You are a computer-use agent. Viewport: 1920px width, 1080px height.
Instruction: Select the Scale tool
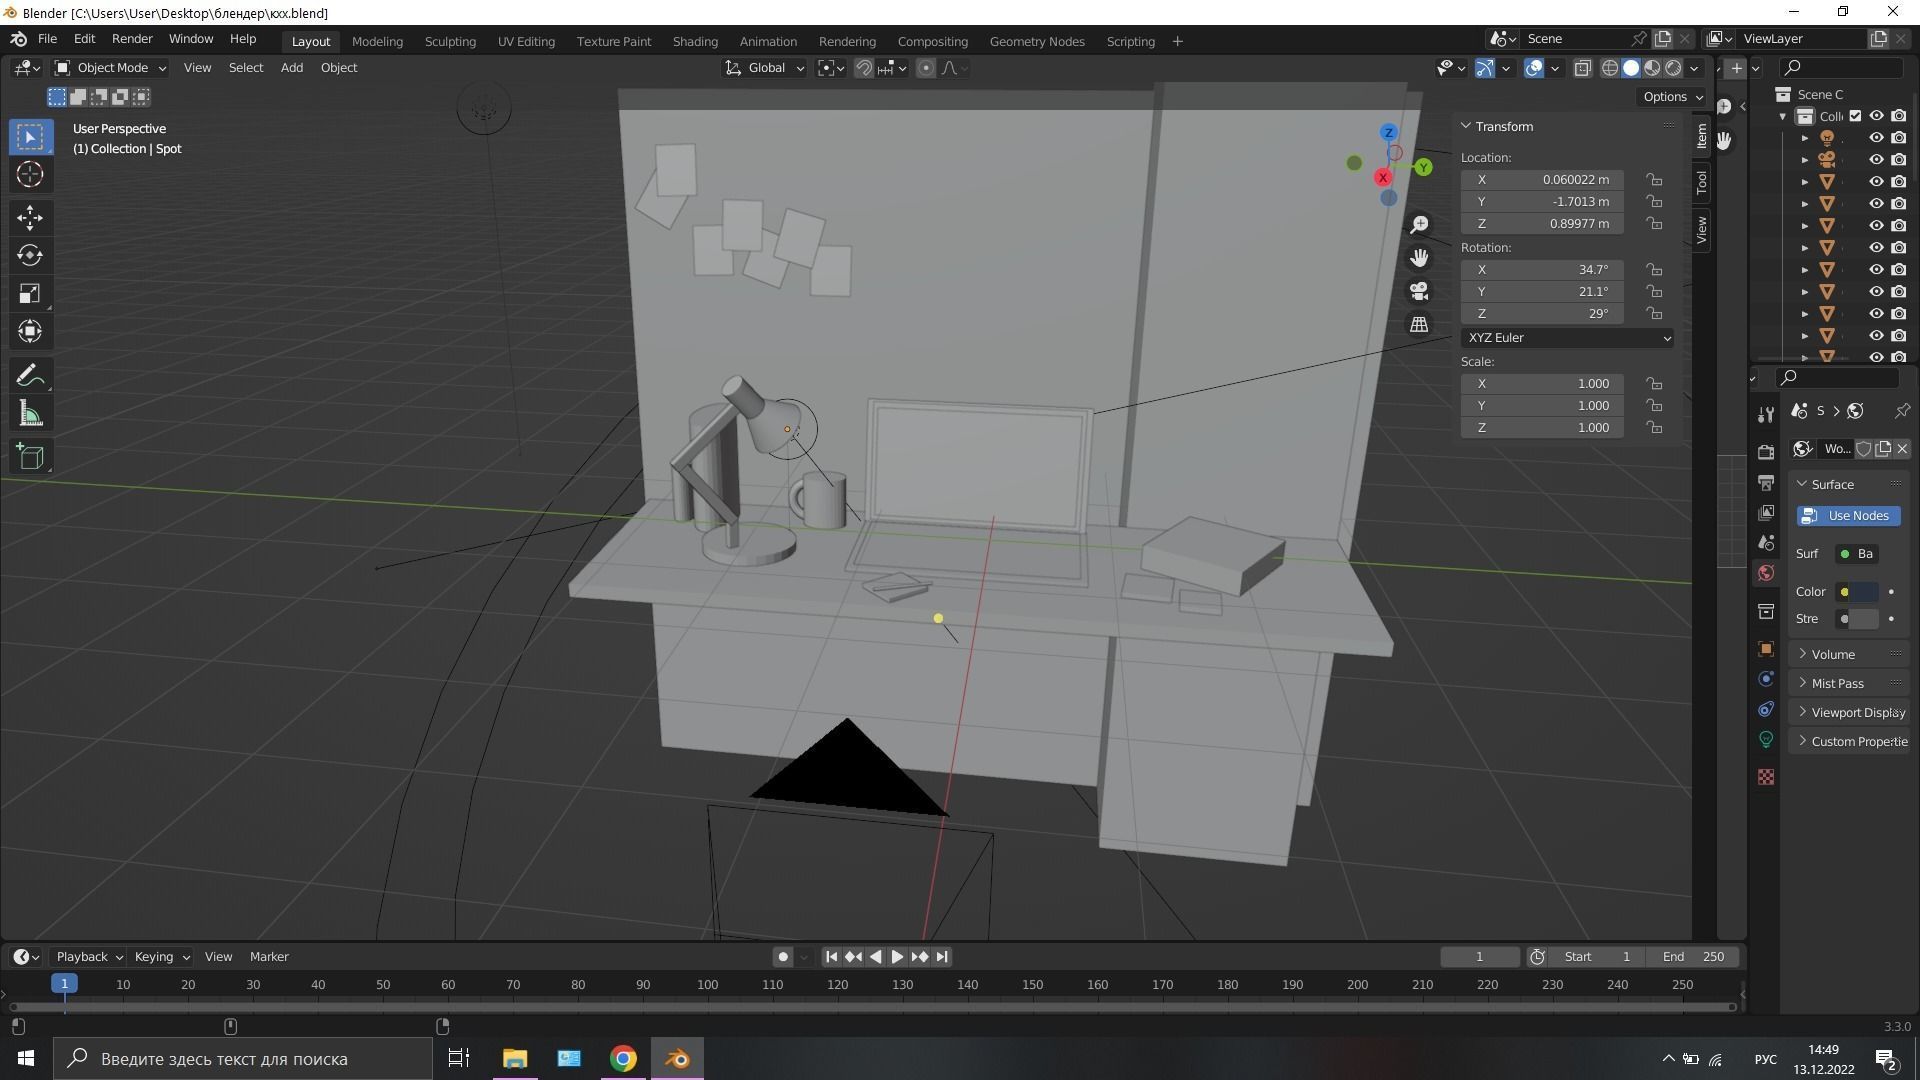30,293
